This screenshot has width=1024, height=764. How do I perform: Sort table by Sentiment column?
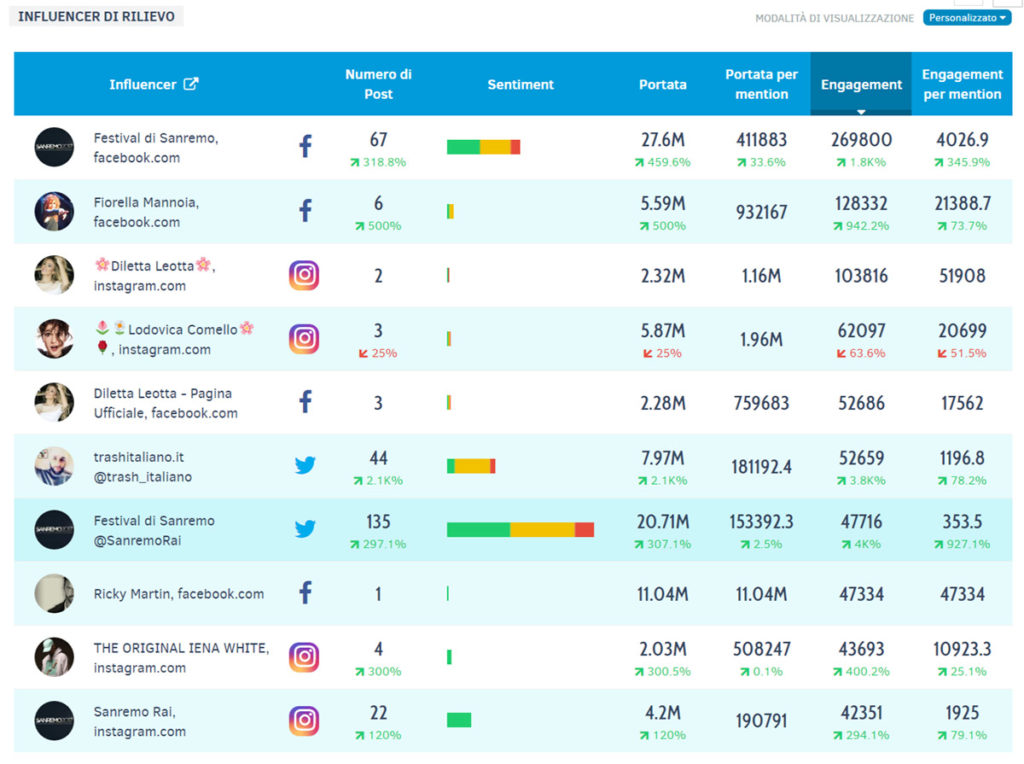point(520,84)
